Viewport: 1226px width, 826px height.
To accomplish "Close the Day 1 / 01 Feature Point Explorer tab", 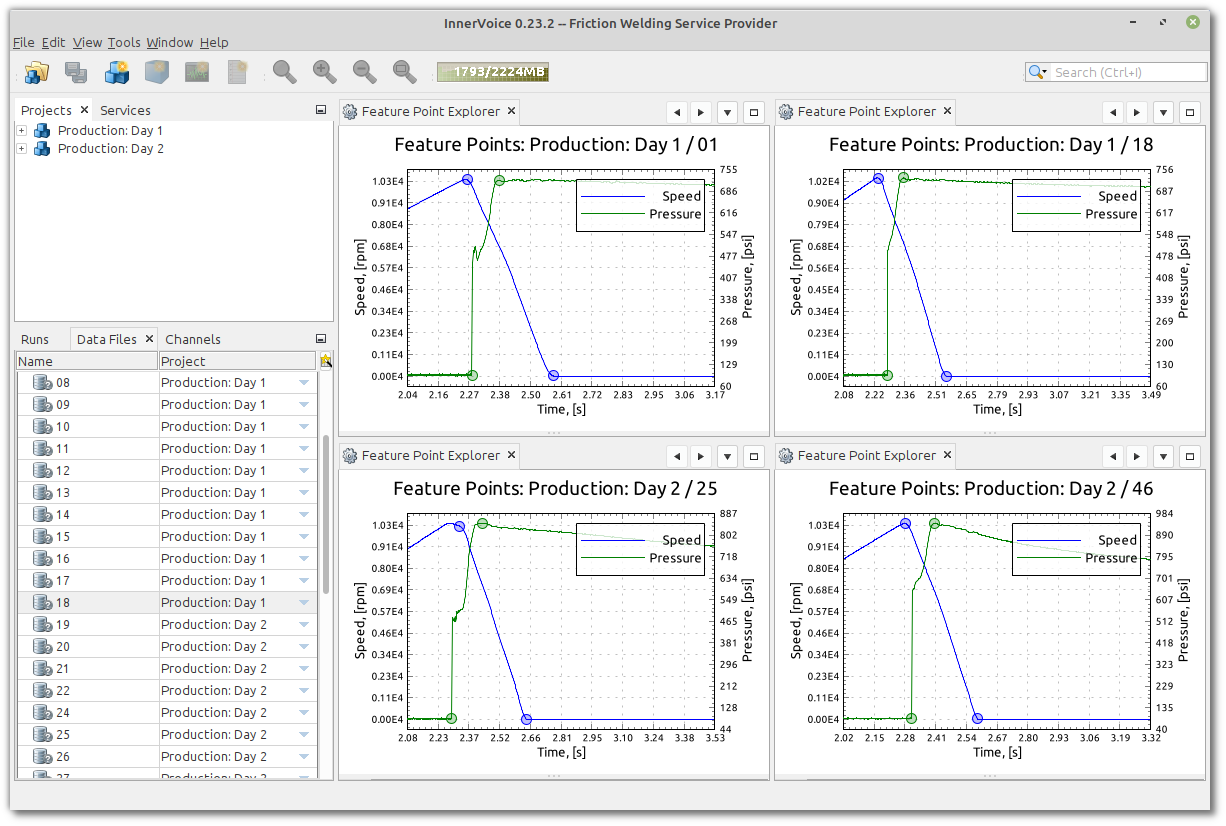I will [511, 111].
